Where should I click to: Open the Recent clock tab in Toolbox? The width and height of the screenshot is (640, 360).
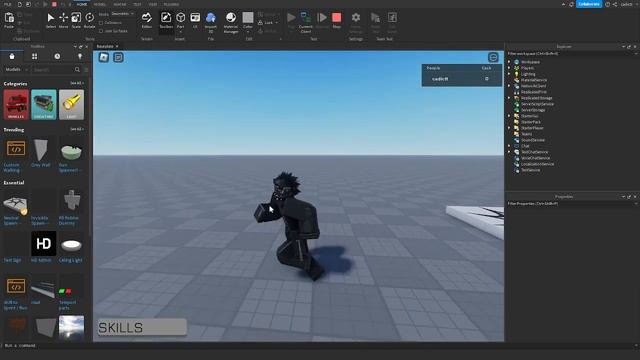pos(57,56)
